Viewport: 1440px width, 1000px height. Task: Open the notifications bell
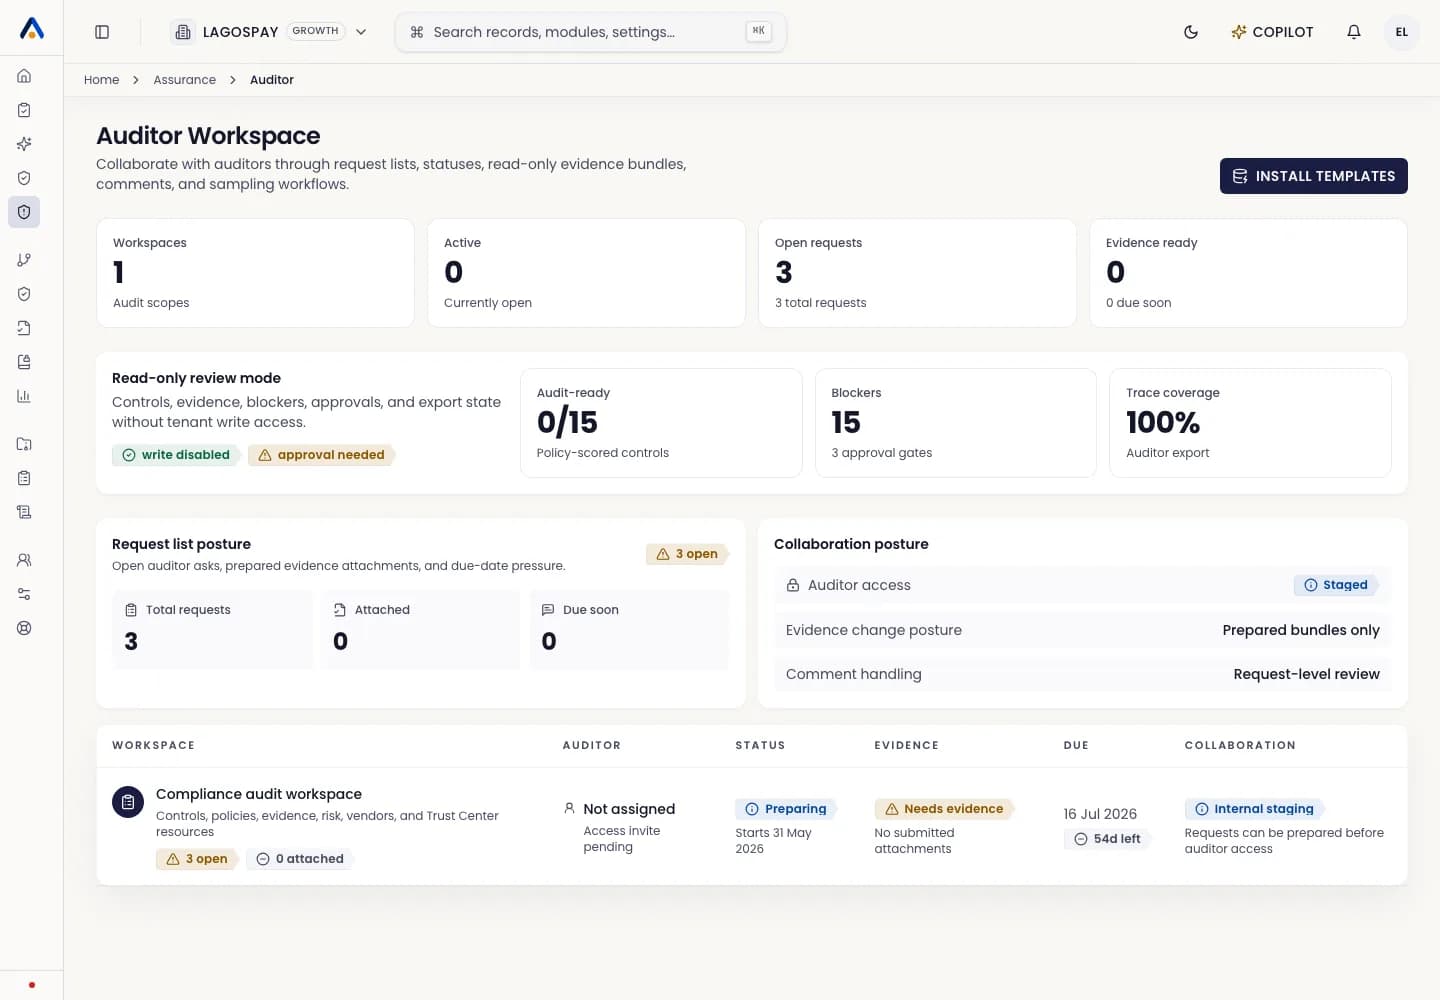point(1354,32)
